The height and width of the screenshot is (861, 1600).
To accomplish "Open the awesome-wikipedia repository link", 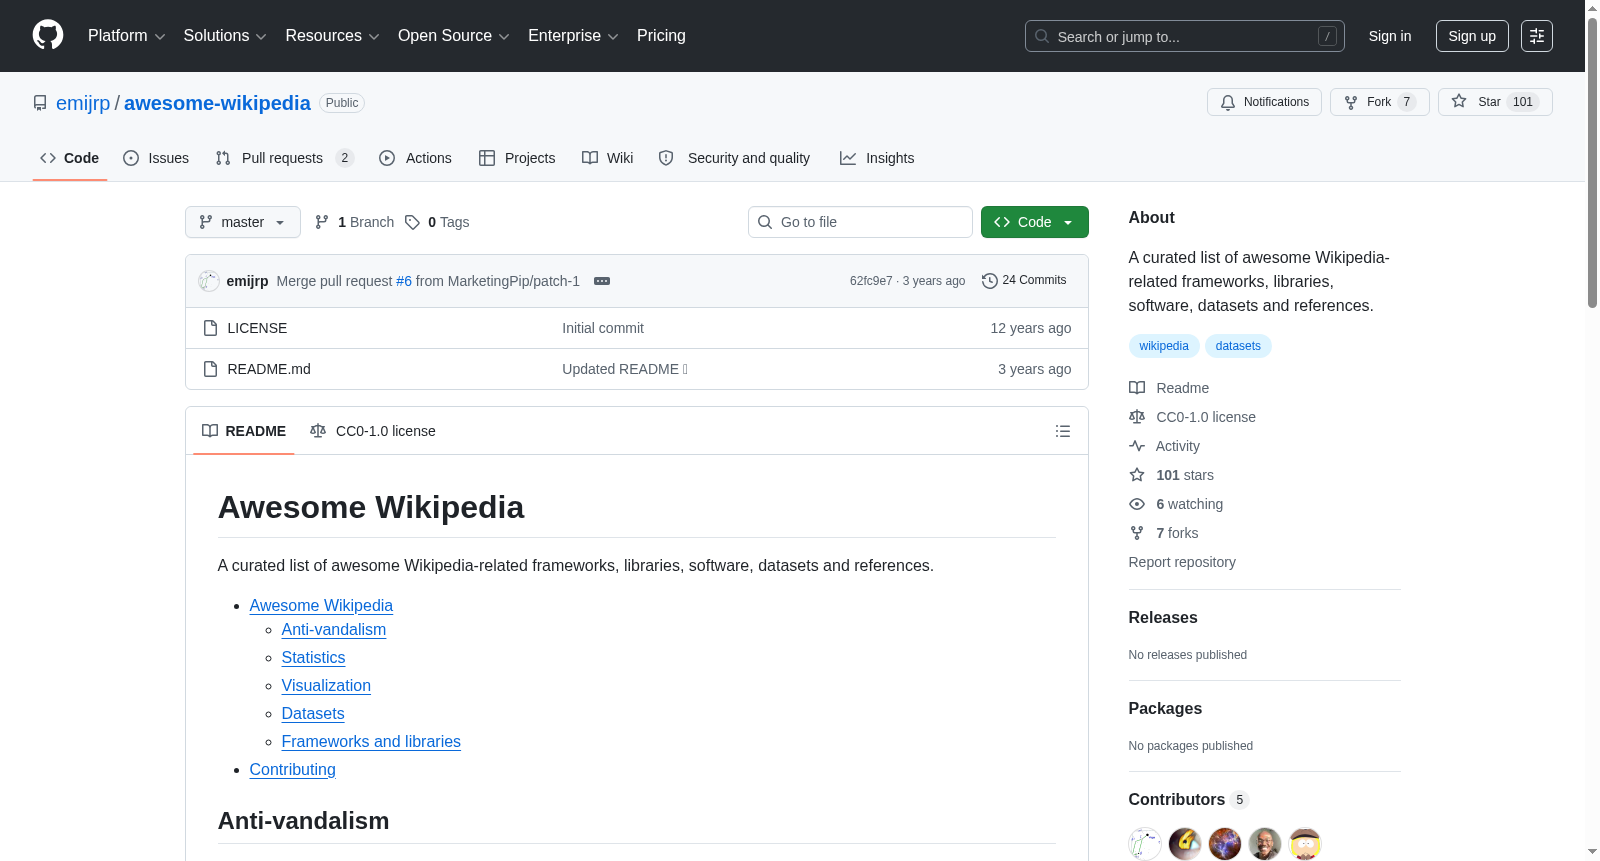I will coord(217,103).
